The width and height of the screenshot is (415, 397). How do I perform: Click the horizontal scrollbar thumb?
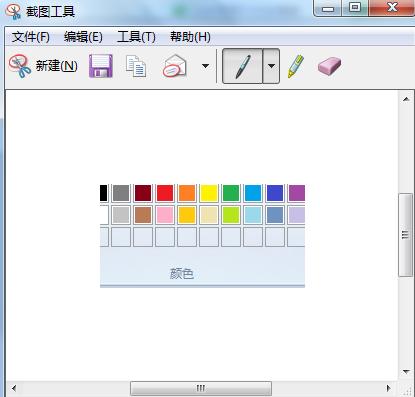[201, 388]
